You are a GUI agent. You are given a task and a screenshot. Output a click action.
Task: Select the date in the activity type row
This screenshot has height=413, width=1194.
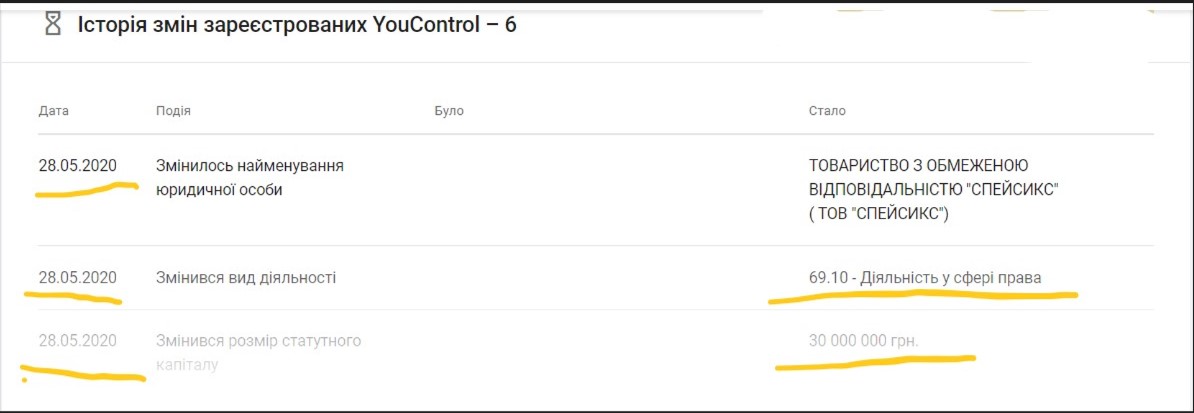coord(78,277)
